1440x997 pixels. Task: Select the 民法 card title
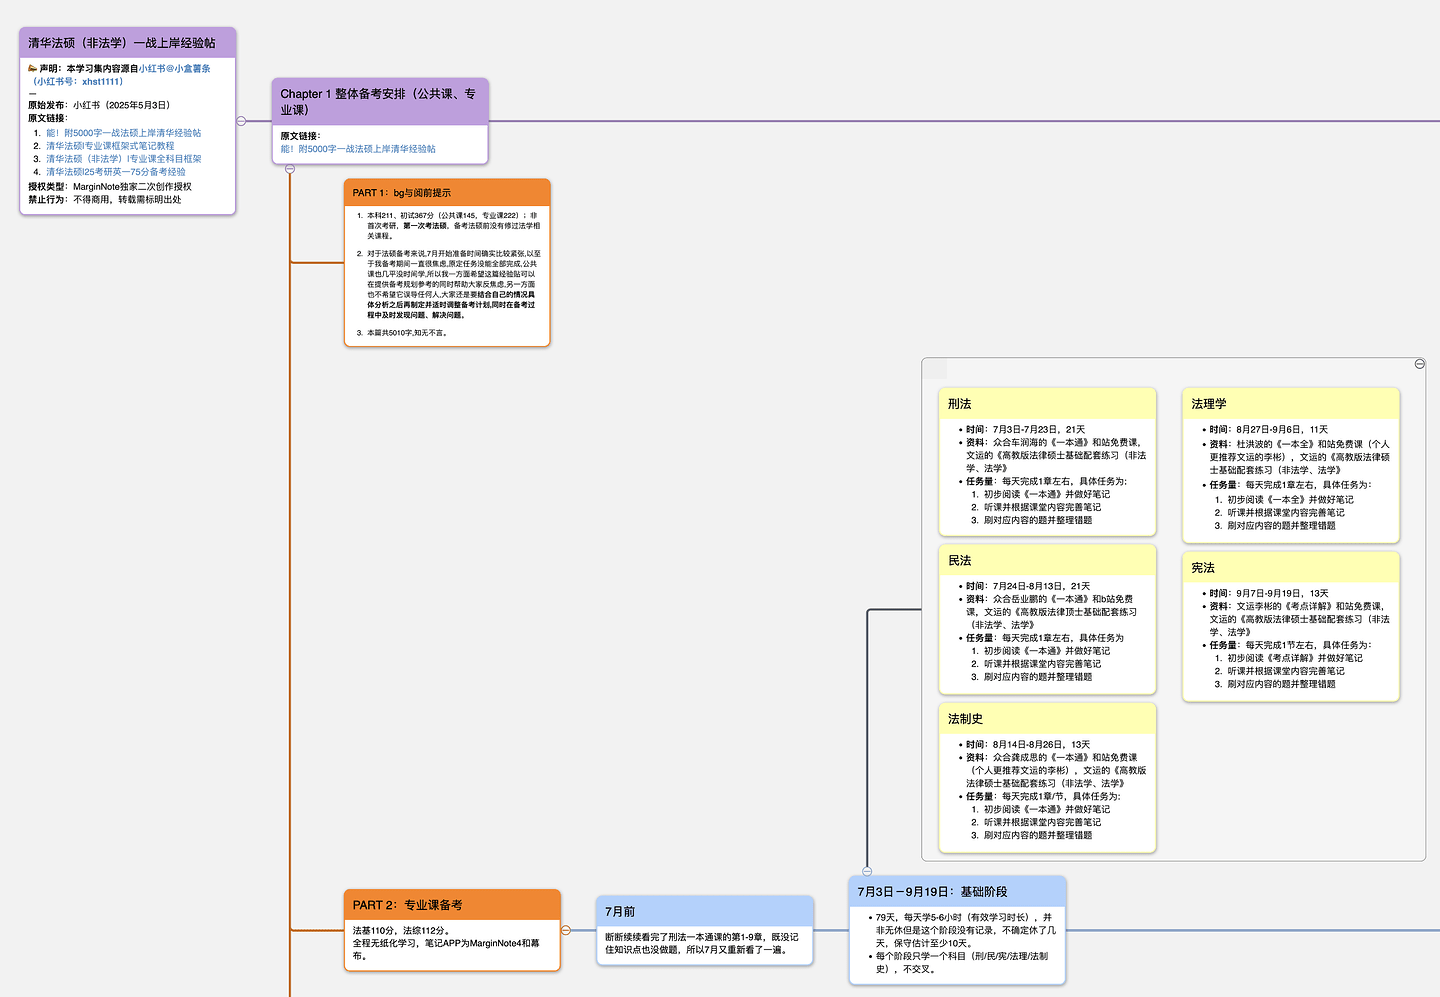coord(960,561)
